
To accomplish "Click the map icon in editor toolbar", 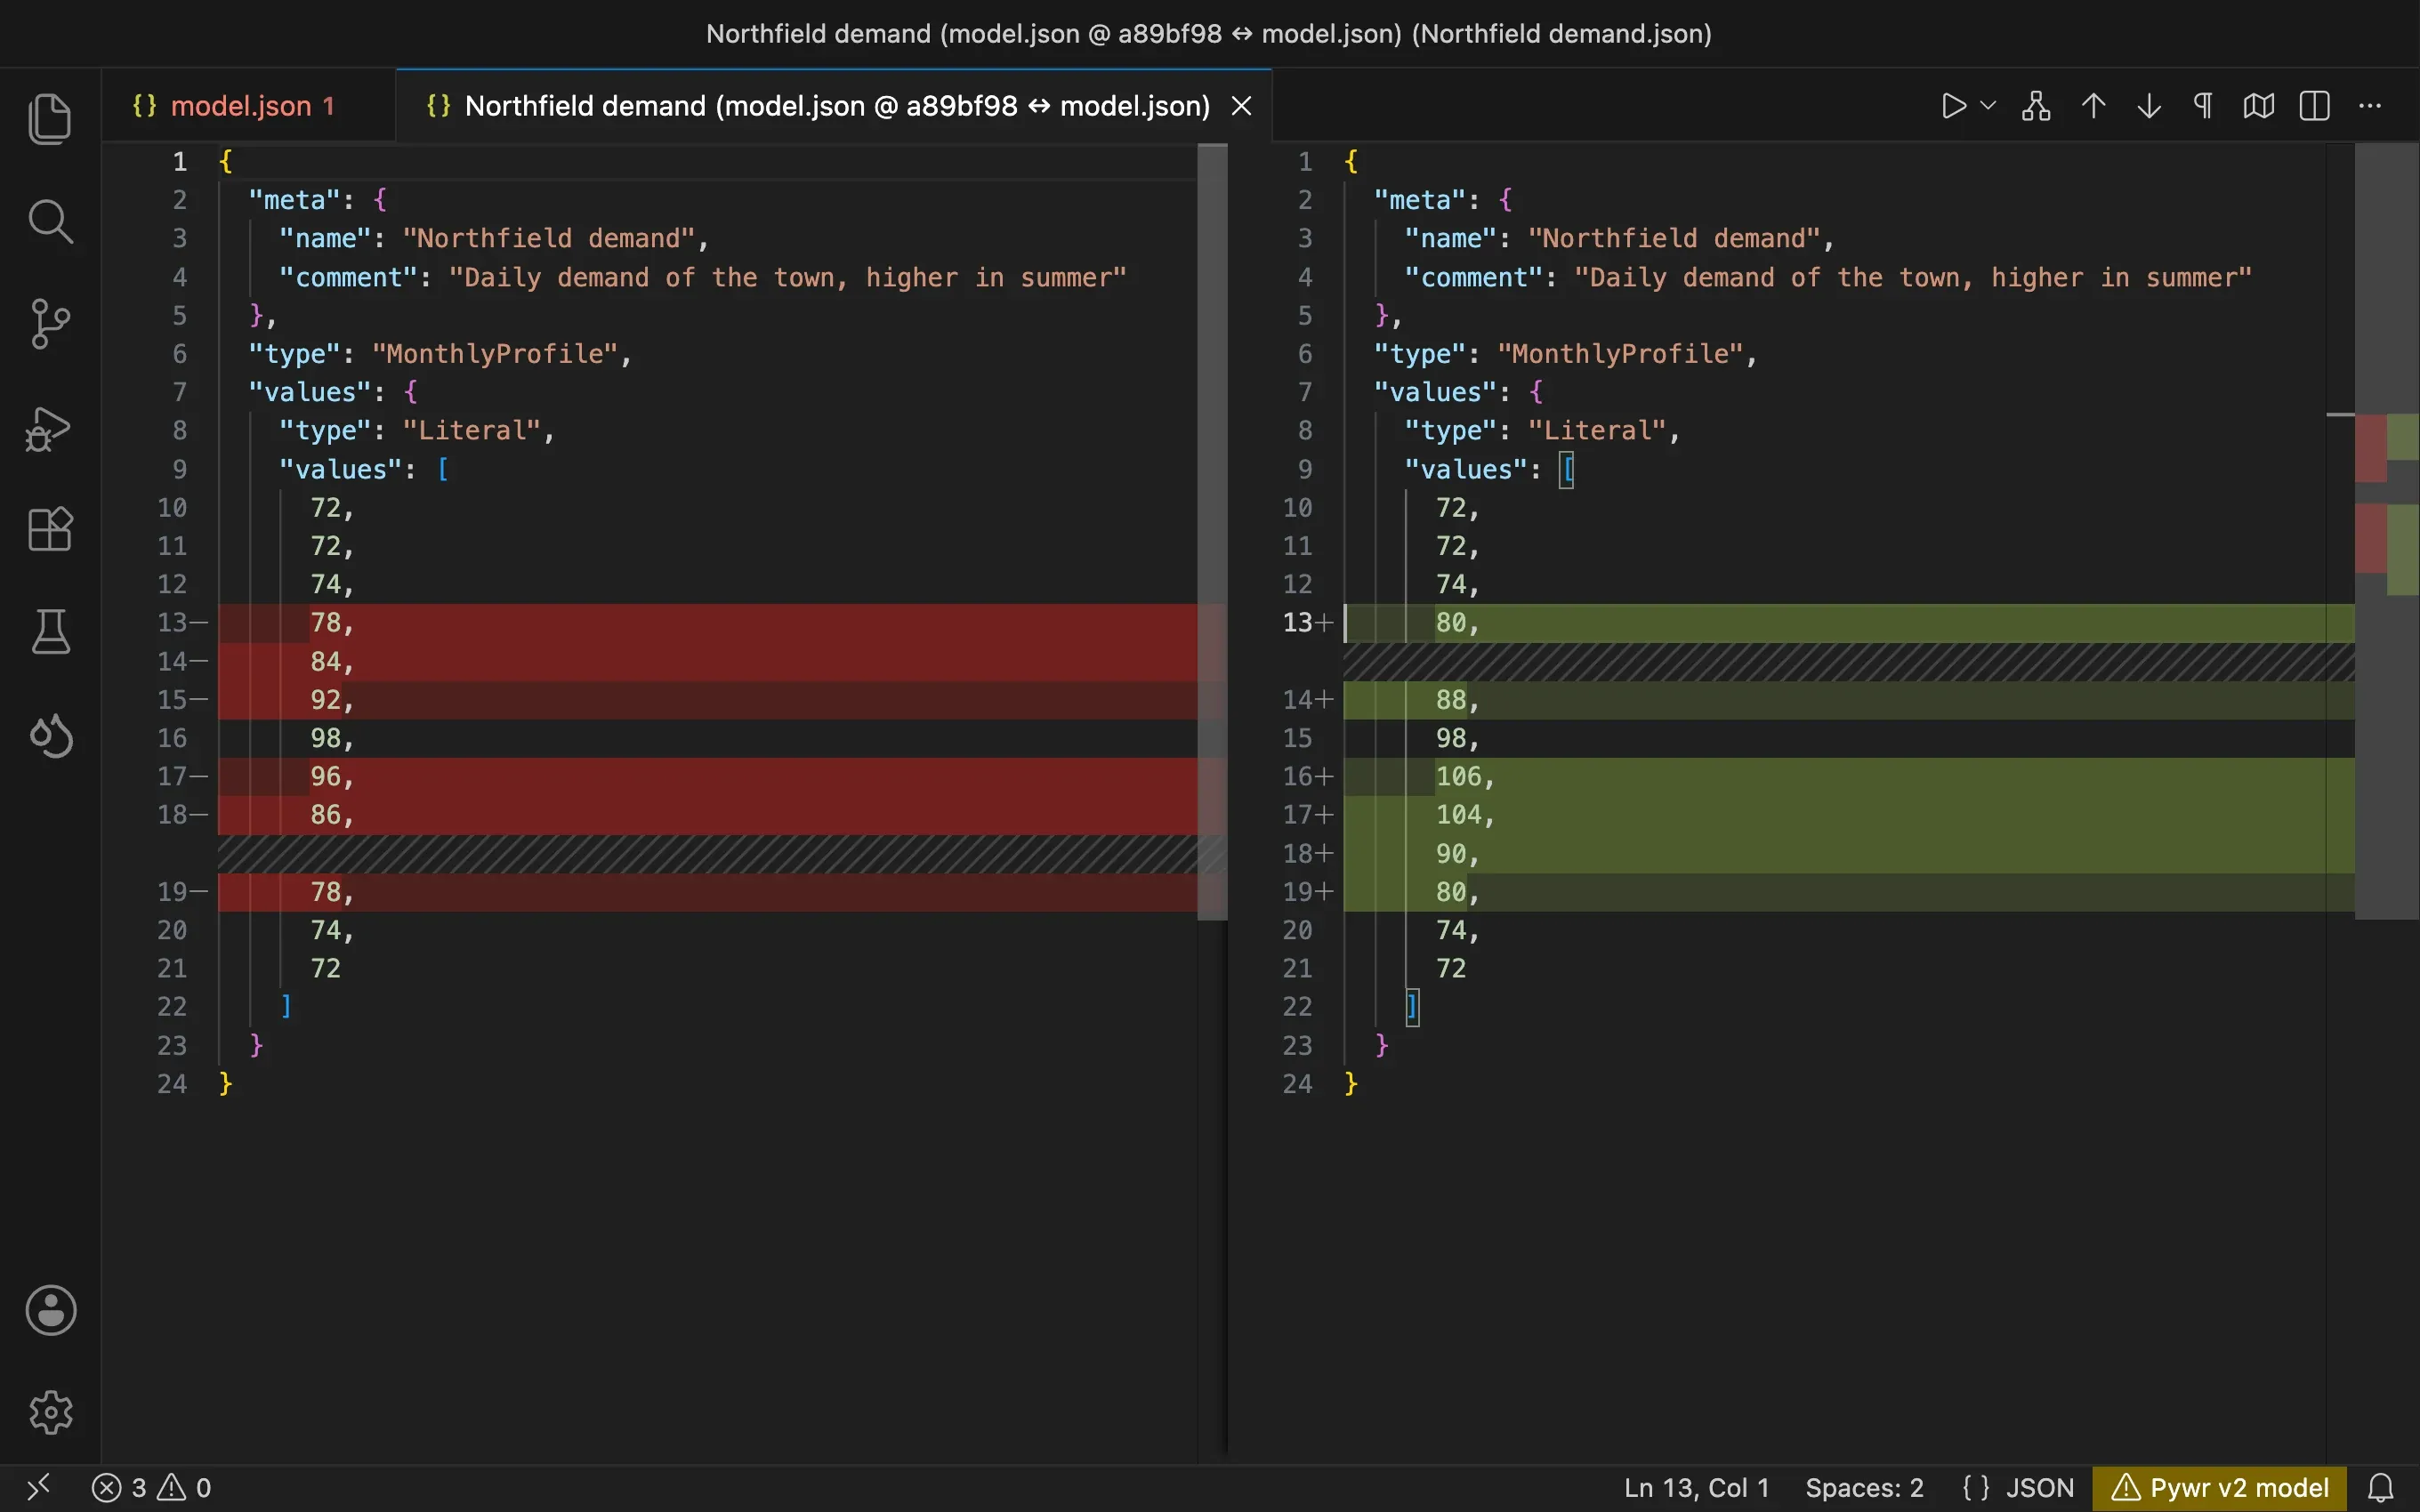I will (2259, 106).
